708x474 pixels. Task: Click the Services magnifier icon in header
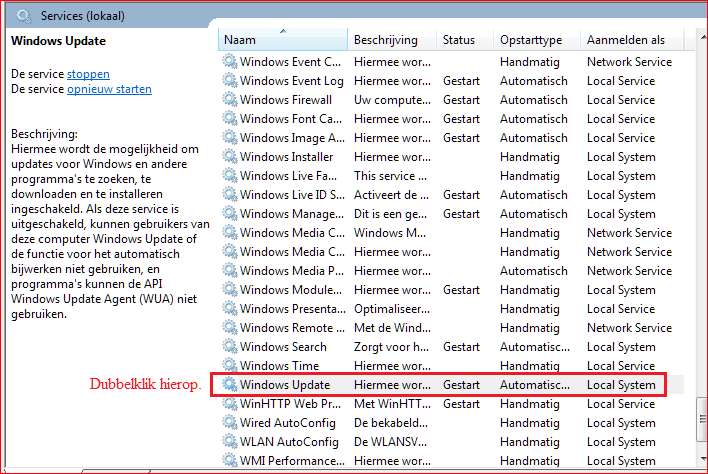[x=23, y=16]
